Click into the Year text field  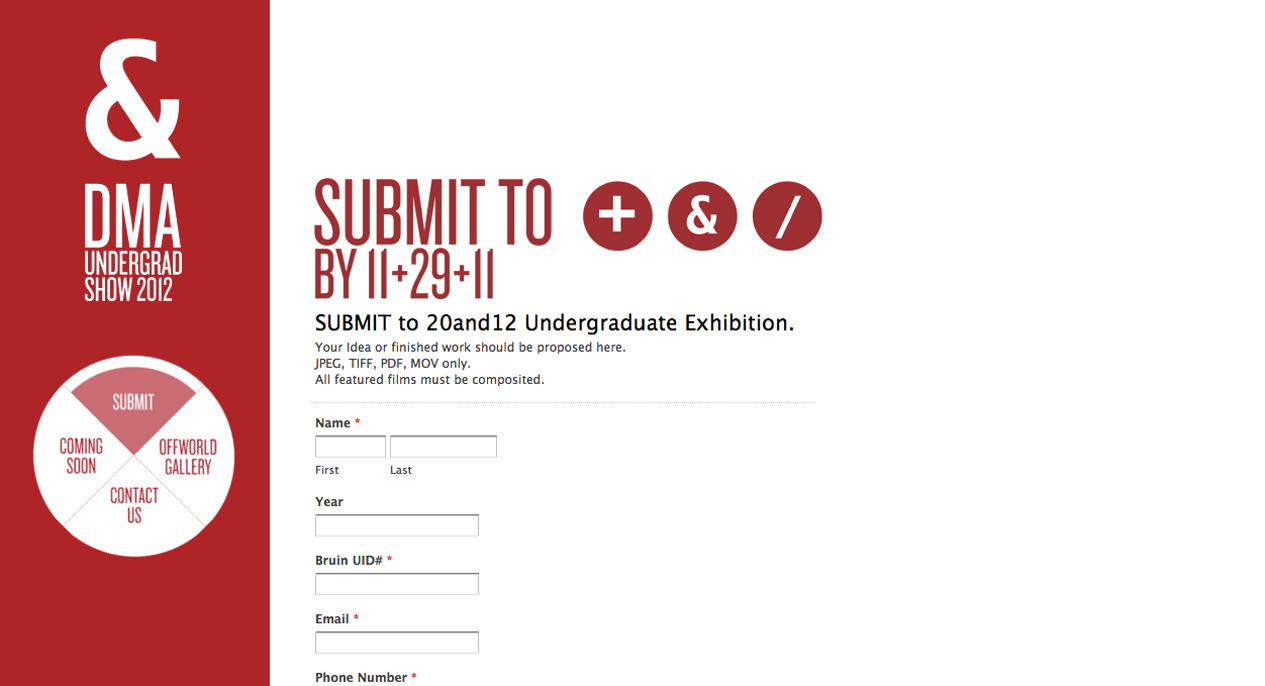click(397, 525)
